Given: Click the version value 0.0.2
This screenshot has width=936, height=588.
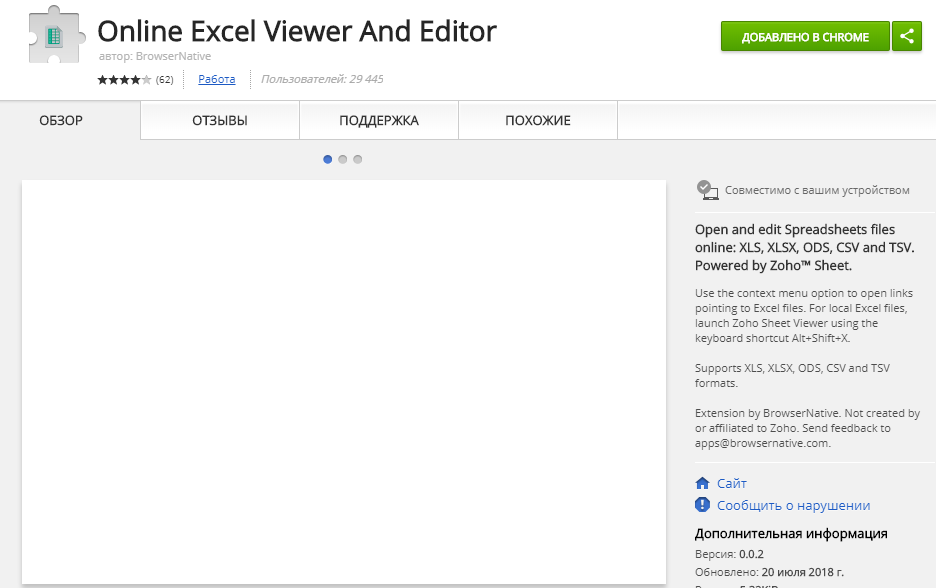Looking at the screenshot, I should (752, 554).
